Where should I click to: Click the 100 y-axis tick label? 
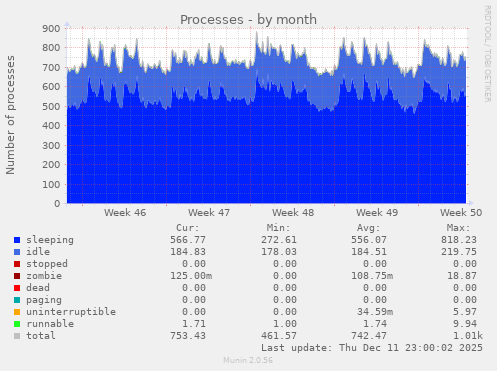[51, 185]
